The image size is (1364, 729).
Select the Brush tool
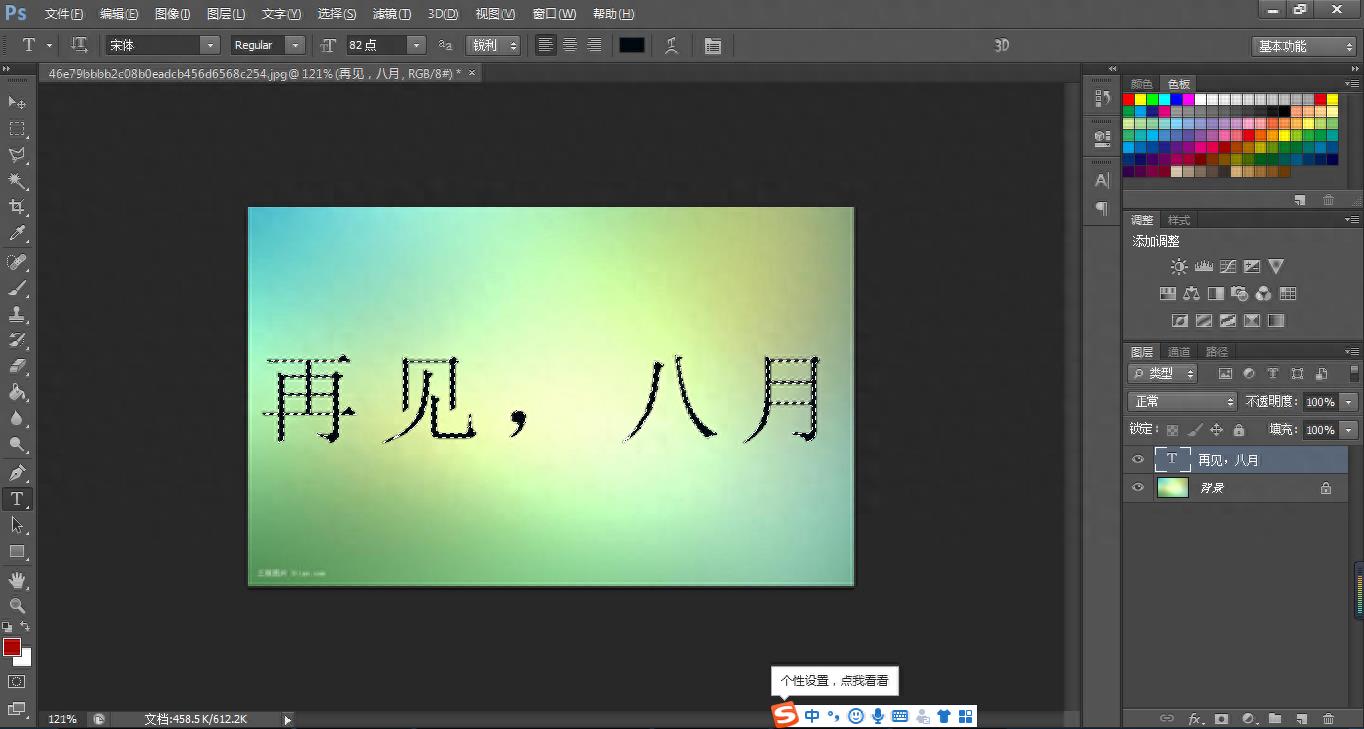(x=17, y=288)
